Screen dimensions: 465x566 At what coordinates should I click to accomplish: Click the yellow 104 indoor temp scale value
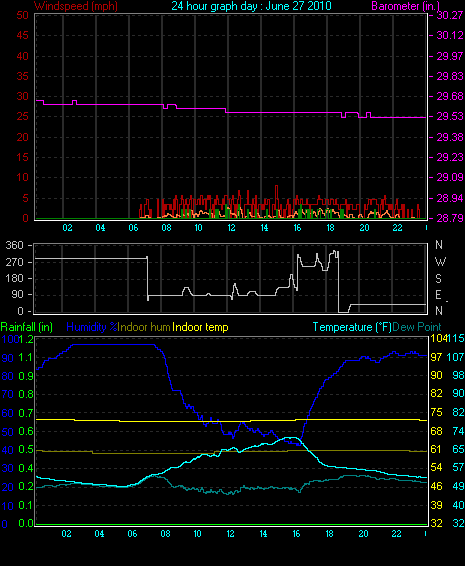[x=439, y=339]
